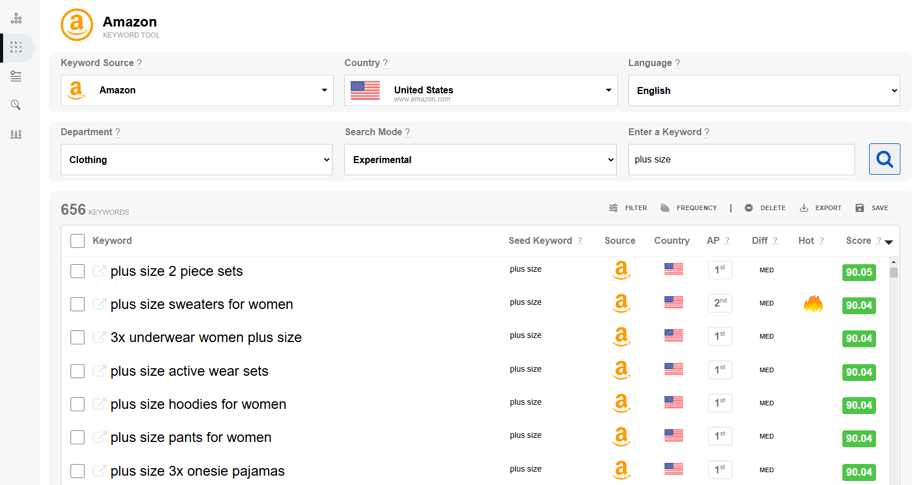Click Amazon source icon for plus size 2 piece sets
This screenshot has width=920, height=485.
[621, 270]
